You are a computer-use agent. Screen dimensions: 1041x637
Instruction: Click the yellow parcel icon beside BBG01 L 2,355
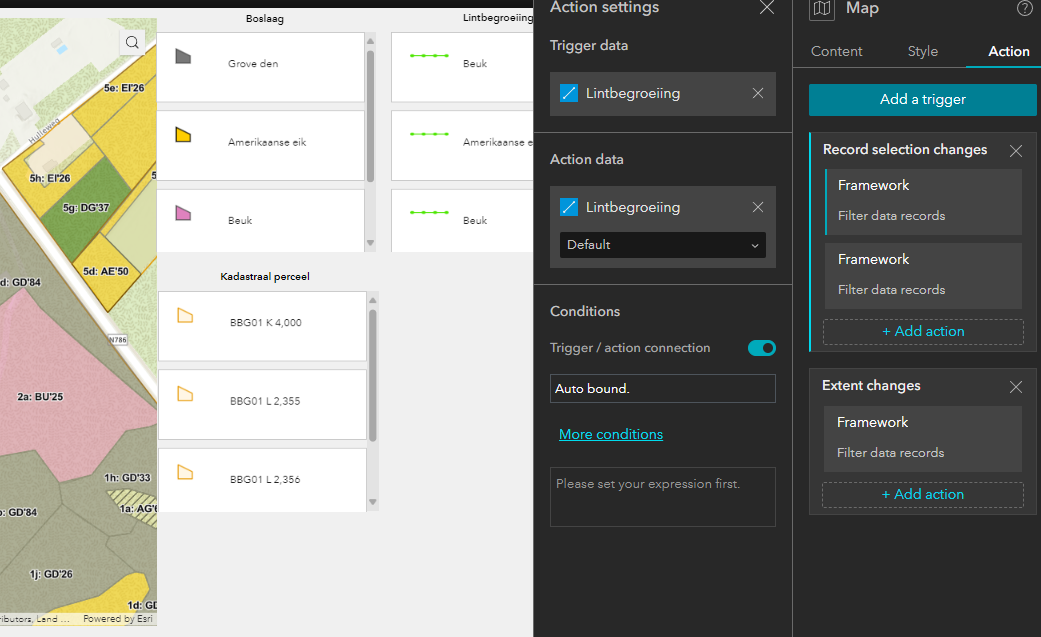pyautogui.click(x=185, y=396)
